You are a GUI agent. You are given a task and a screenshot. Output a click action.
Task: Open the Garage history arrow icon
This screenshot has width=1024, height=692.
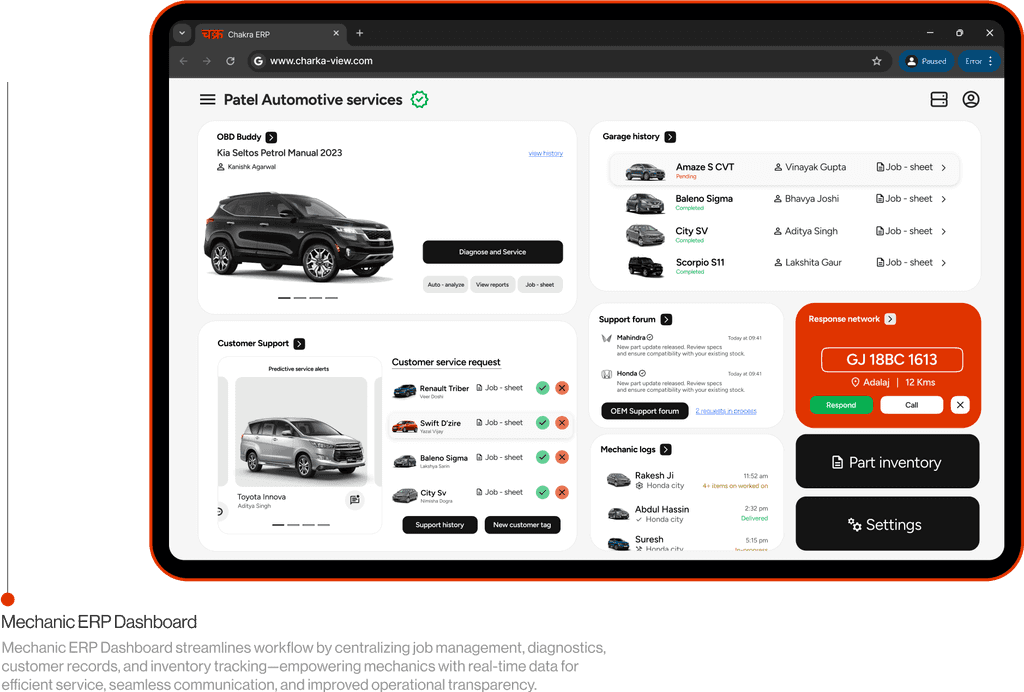point(670,136)
